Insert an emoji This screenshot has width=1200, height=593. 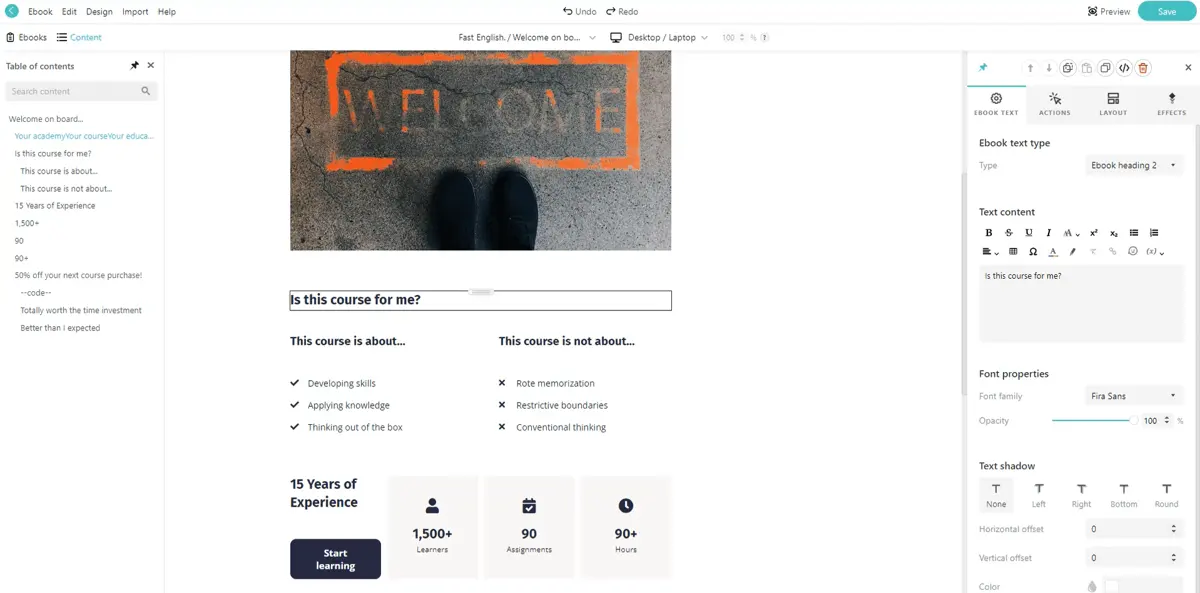1133,252
